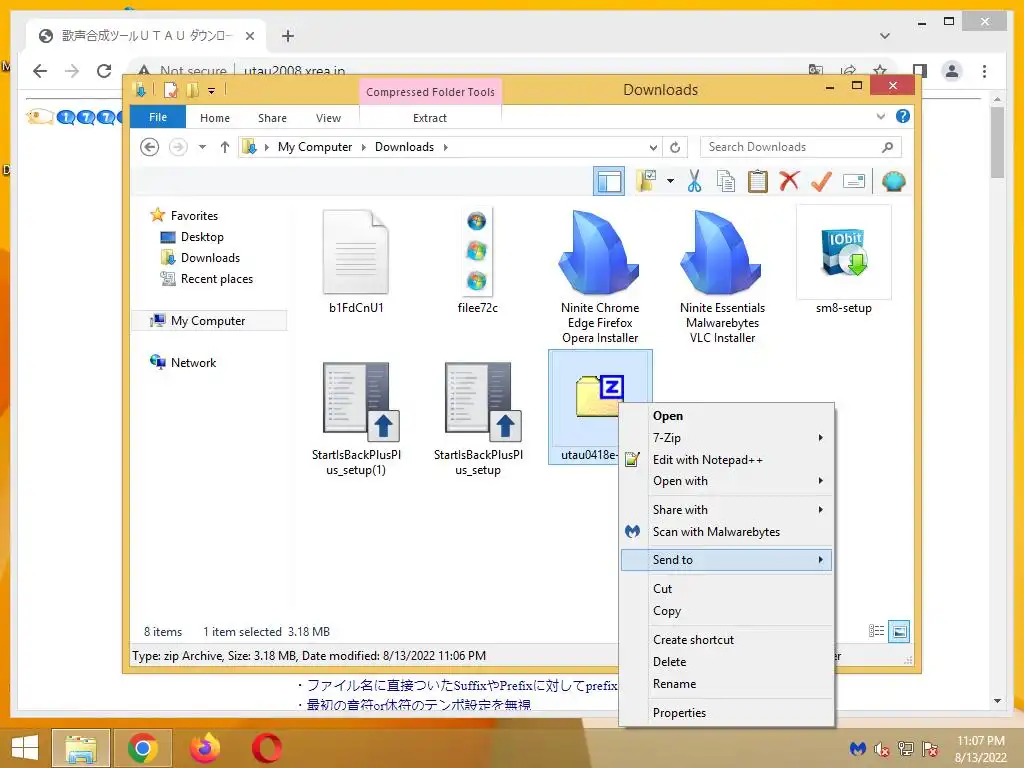
Task: Switch to the Share ribbon tab
Action: [272, 118]
